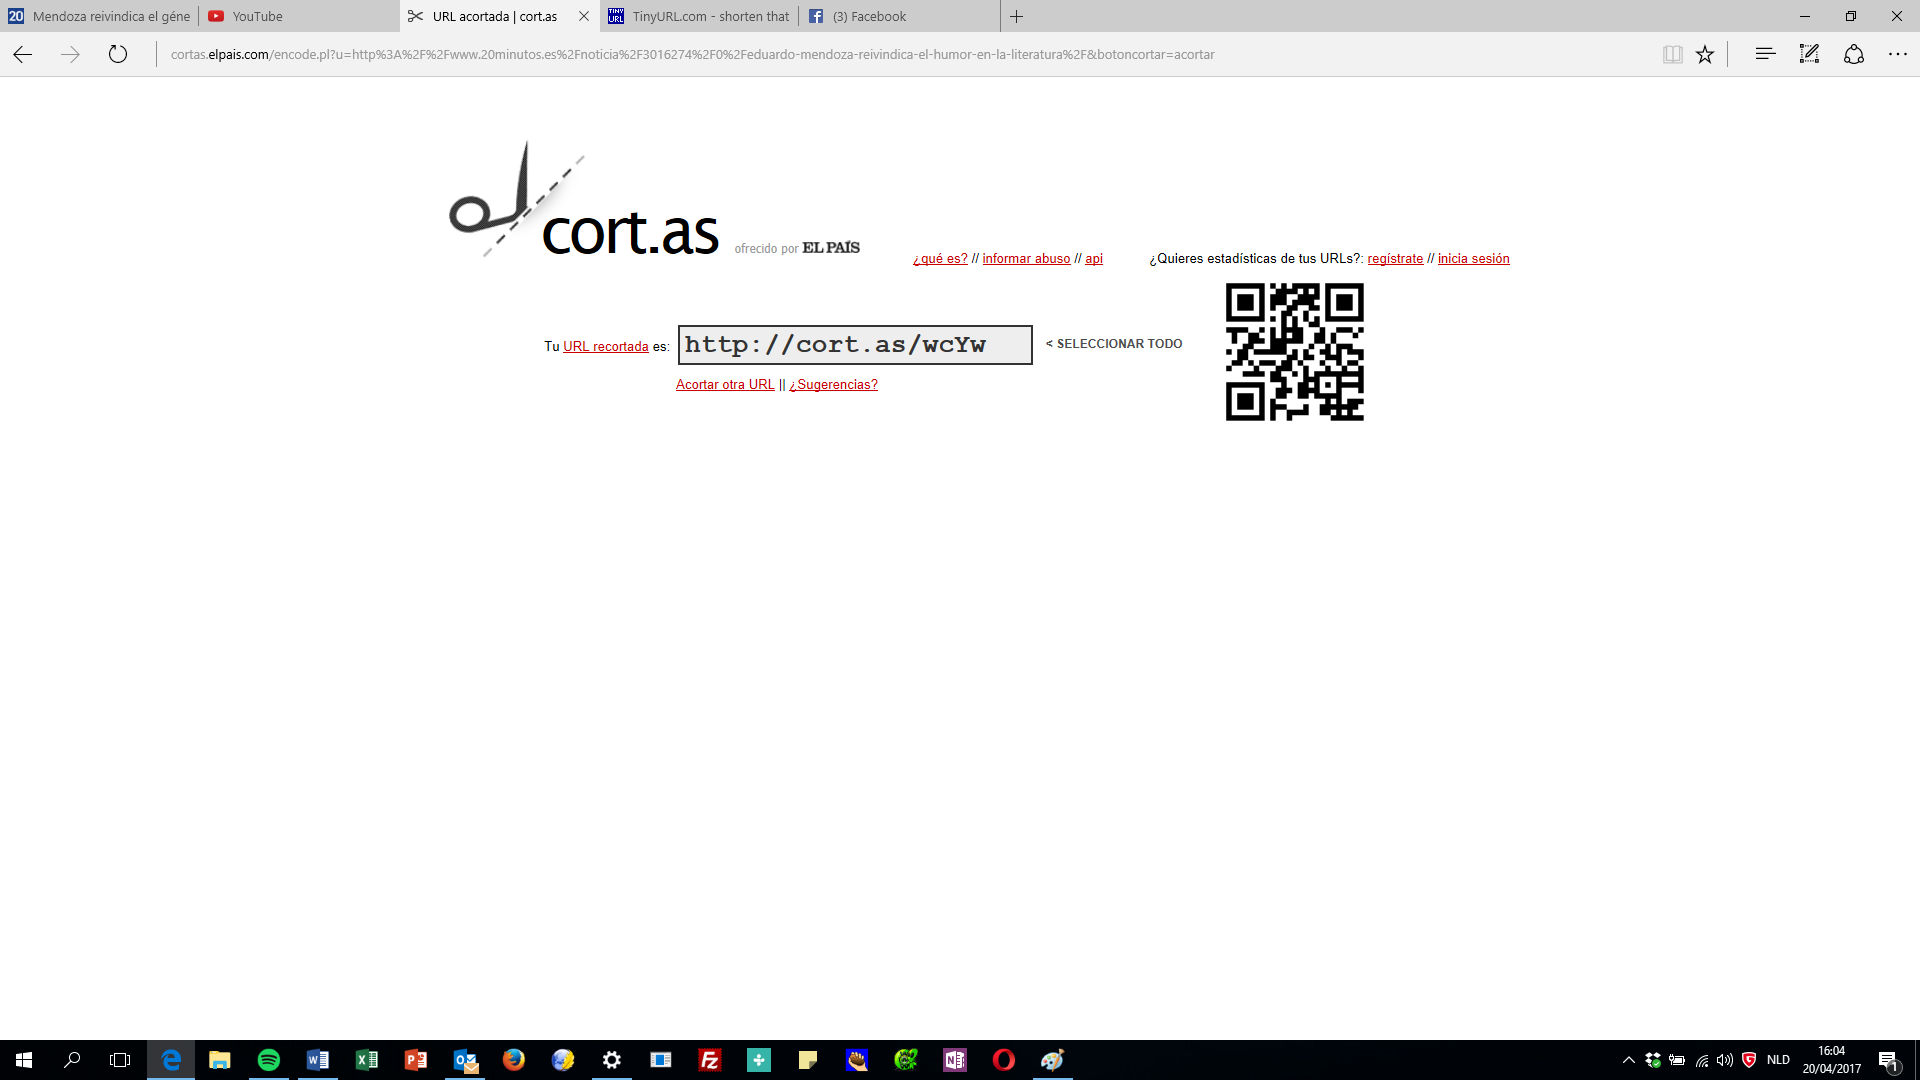Show hidden system tray icons chevron
The width and height of the screenshot is (1920, 1080).
pos(1628,1060)
